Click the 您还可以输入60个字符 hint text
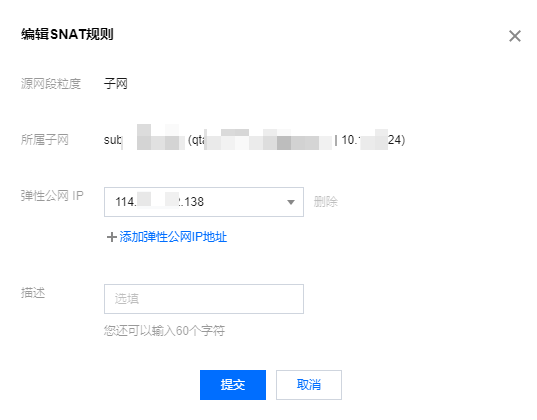The width and height of the screenshot is (537, 420). (x=164, y=331)
